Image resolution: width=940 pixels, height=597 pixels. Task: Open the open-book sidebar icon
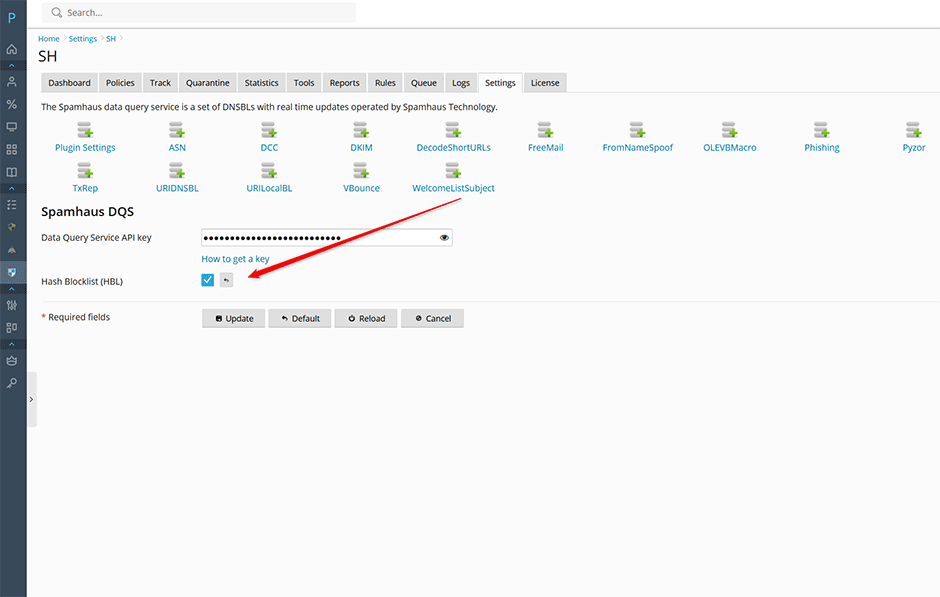pos(11,172)
